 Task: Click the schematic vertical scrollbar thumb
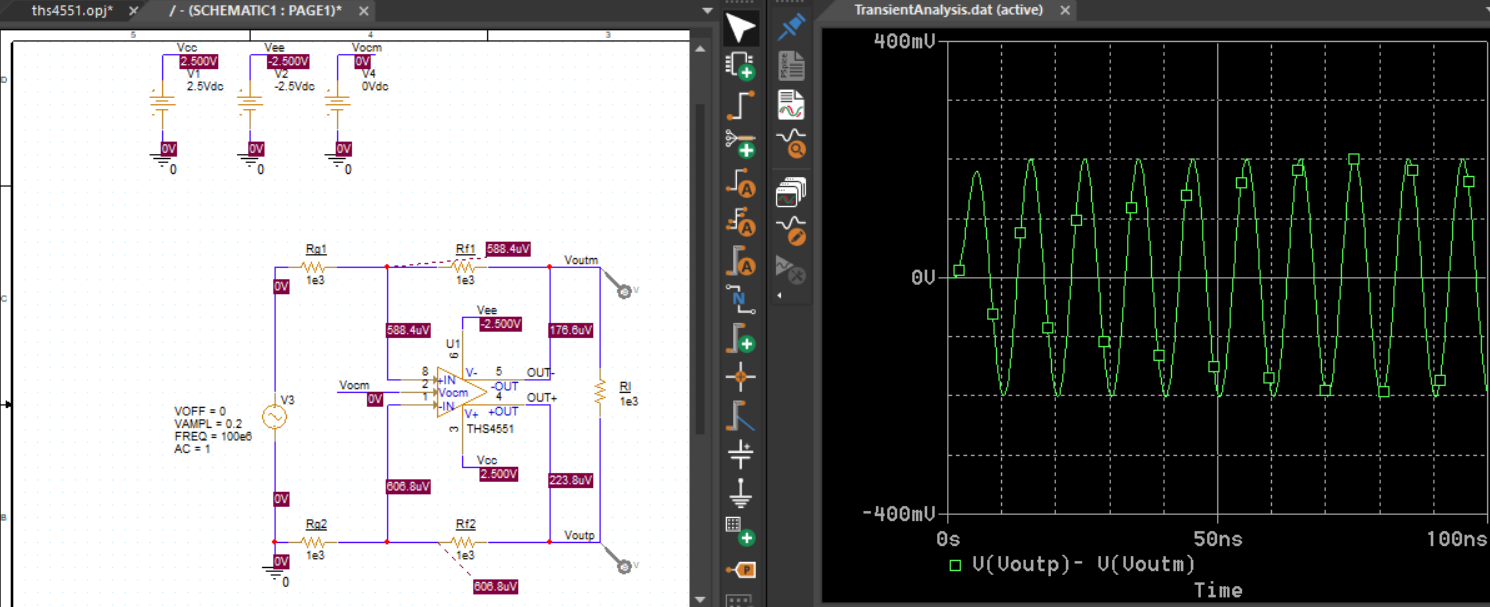click(699, 270)
